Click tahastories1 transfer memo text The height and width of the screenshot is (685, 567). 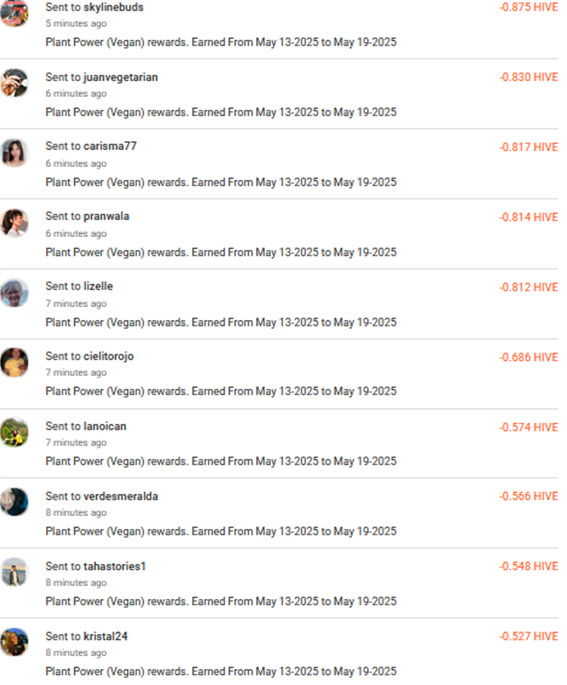coord(221,602)
